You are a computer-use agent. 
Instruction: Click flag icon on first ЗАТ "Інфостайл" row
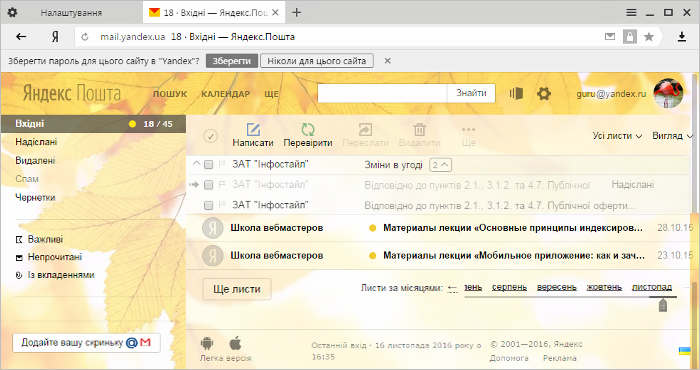(x=222, y=165)
